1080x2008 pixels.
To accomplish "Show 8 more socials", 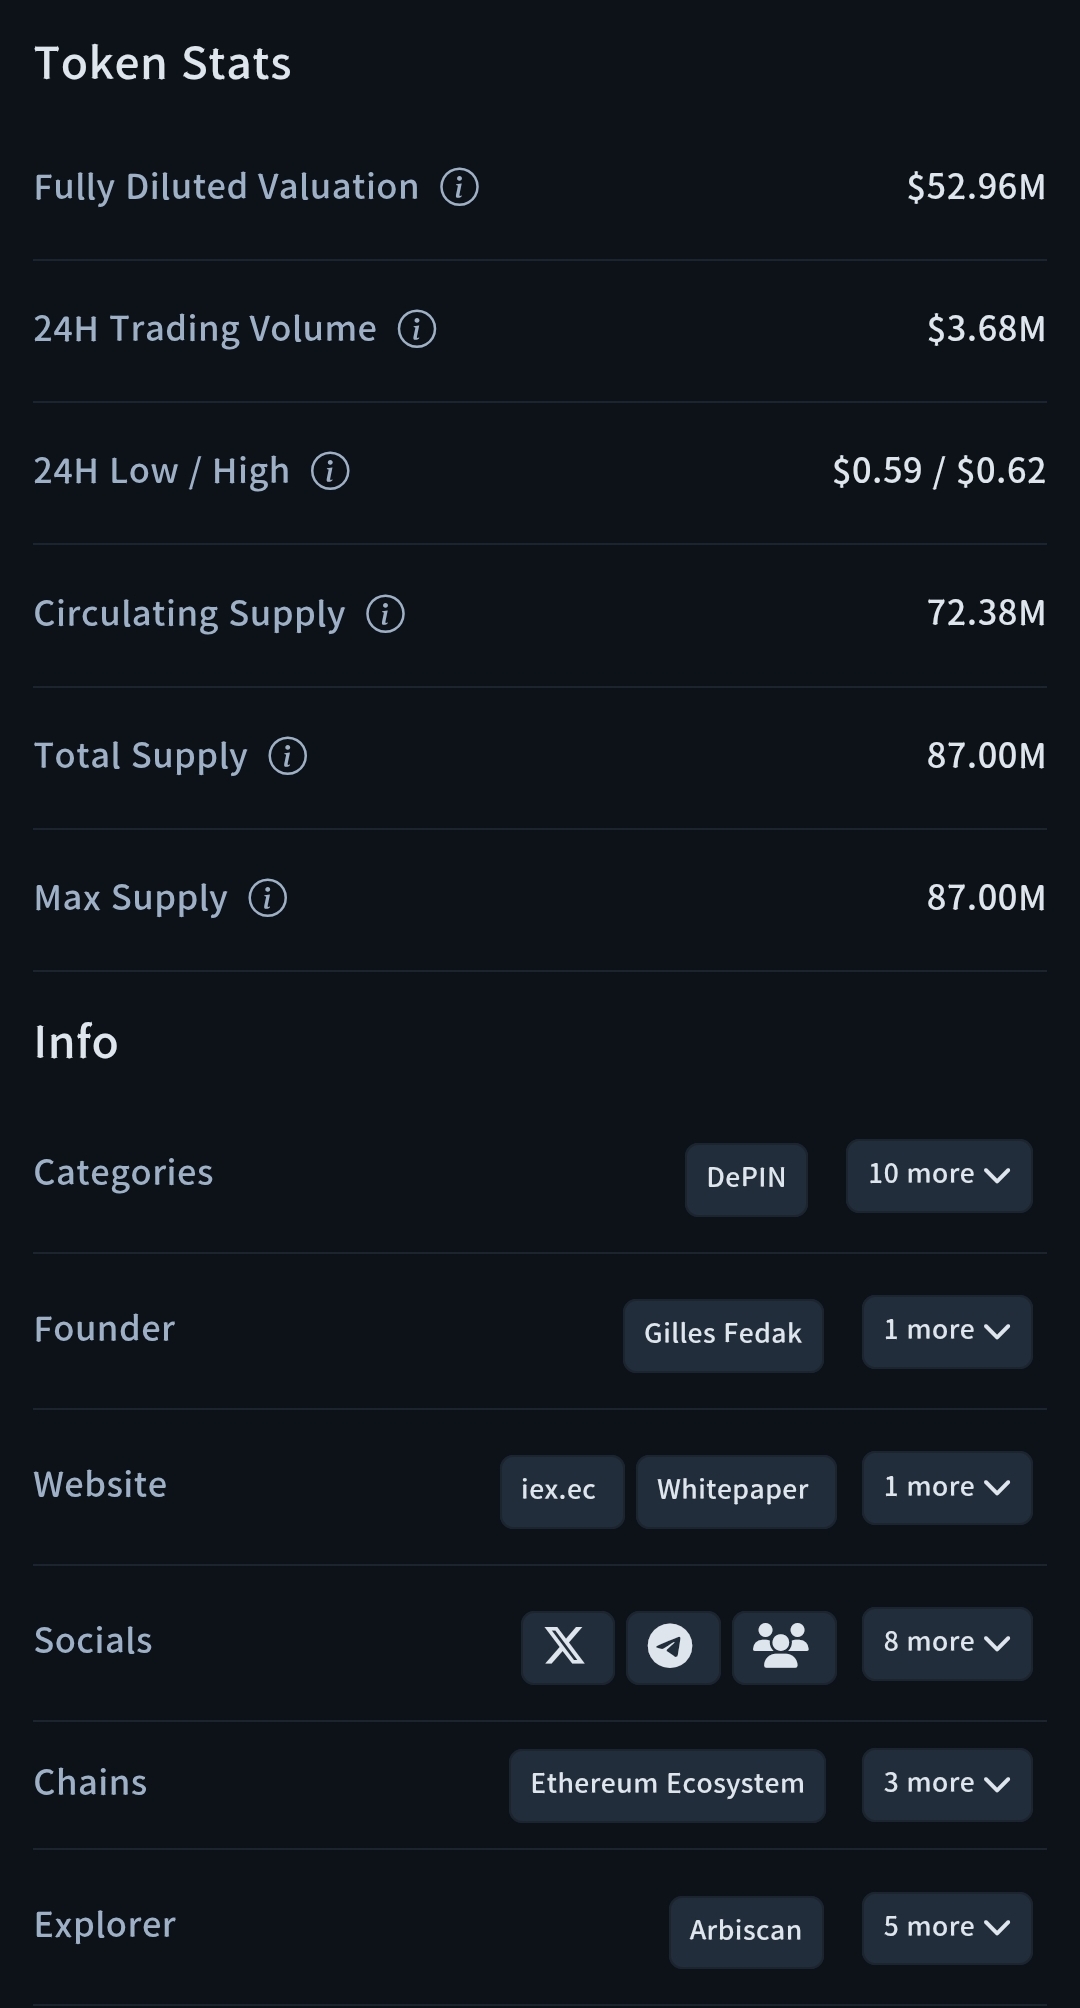I will (947, 1643).
